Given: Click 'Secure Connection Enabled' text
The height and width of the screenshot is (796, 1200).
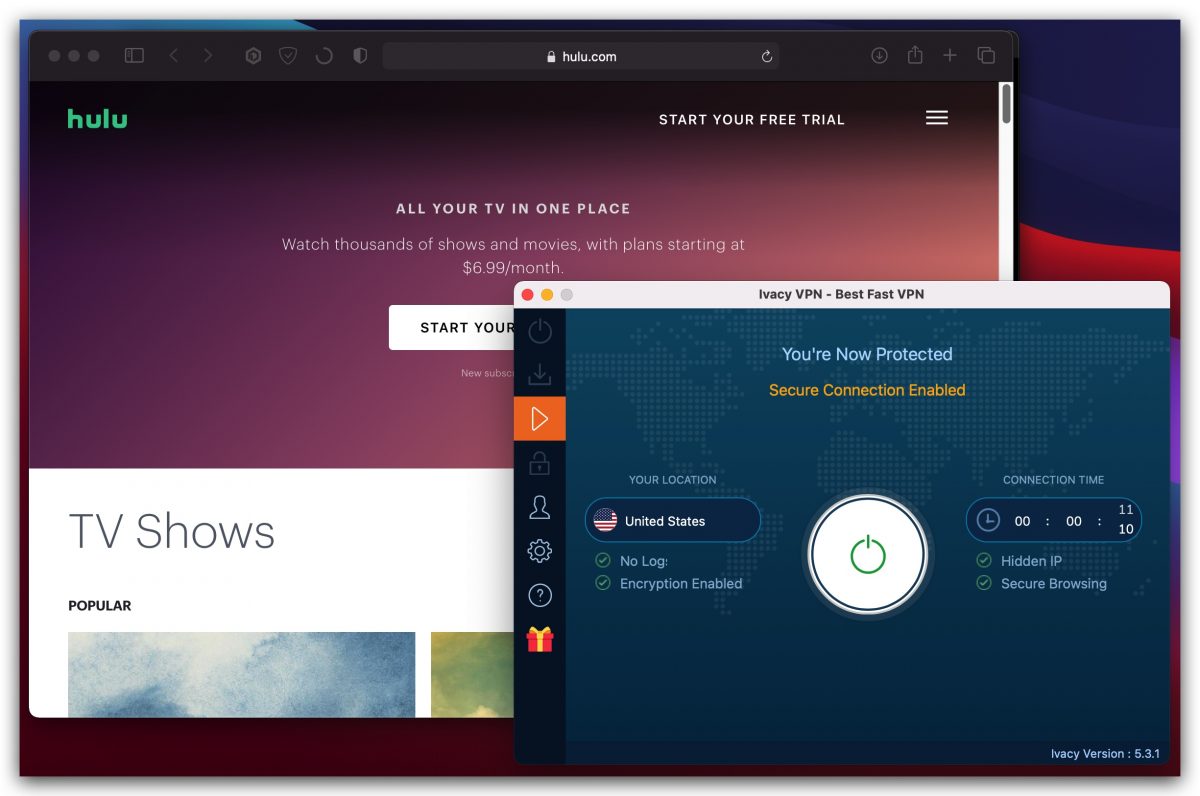Looking at the screenshot, I should [867, 390].
